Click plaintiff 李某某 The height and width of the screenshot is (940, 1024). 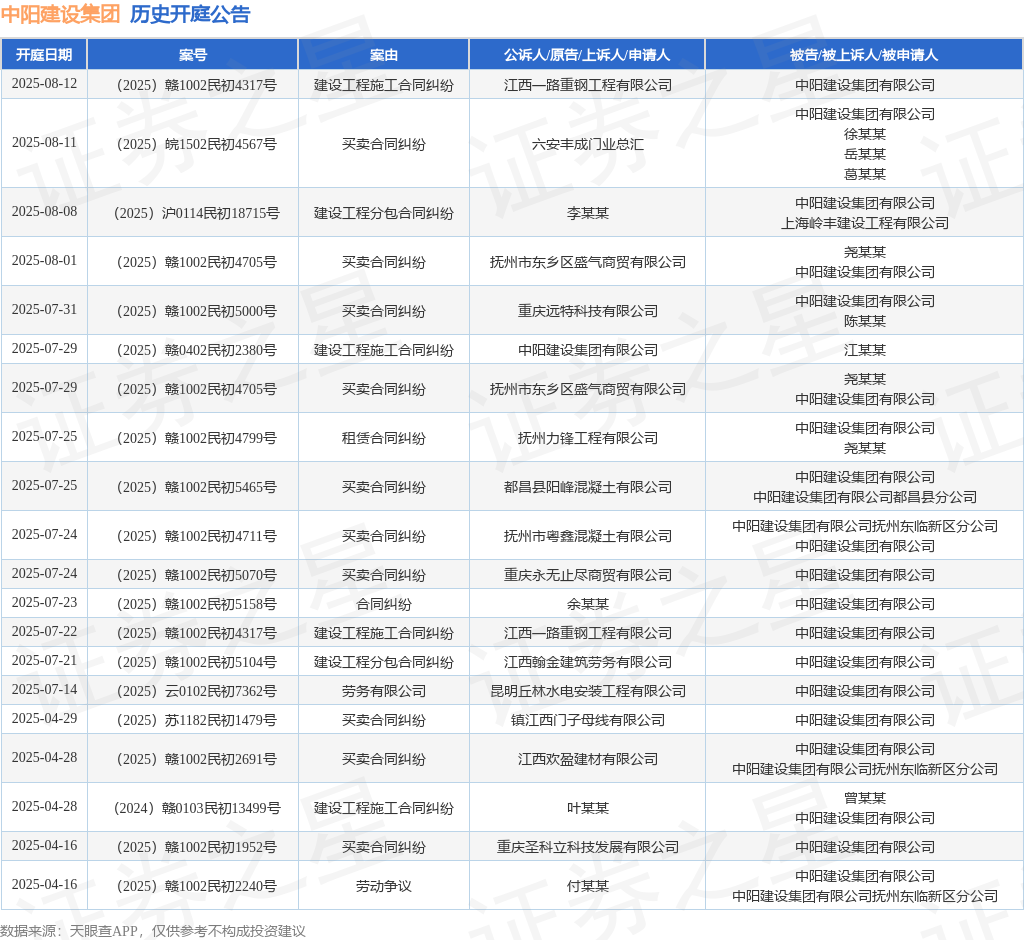587,214
